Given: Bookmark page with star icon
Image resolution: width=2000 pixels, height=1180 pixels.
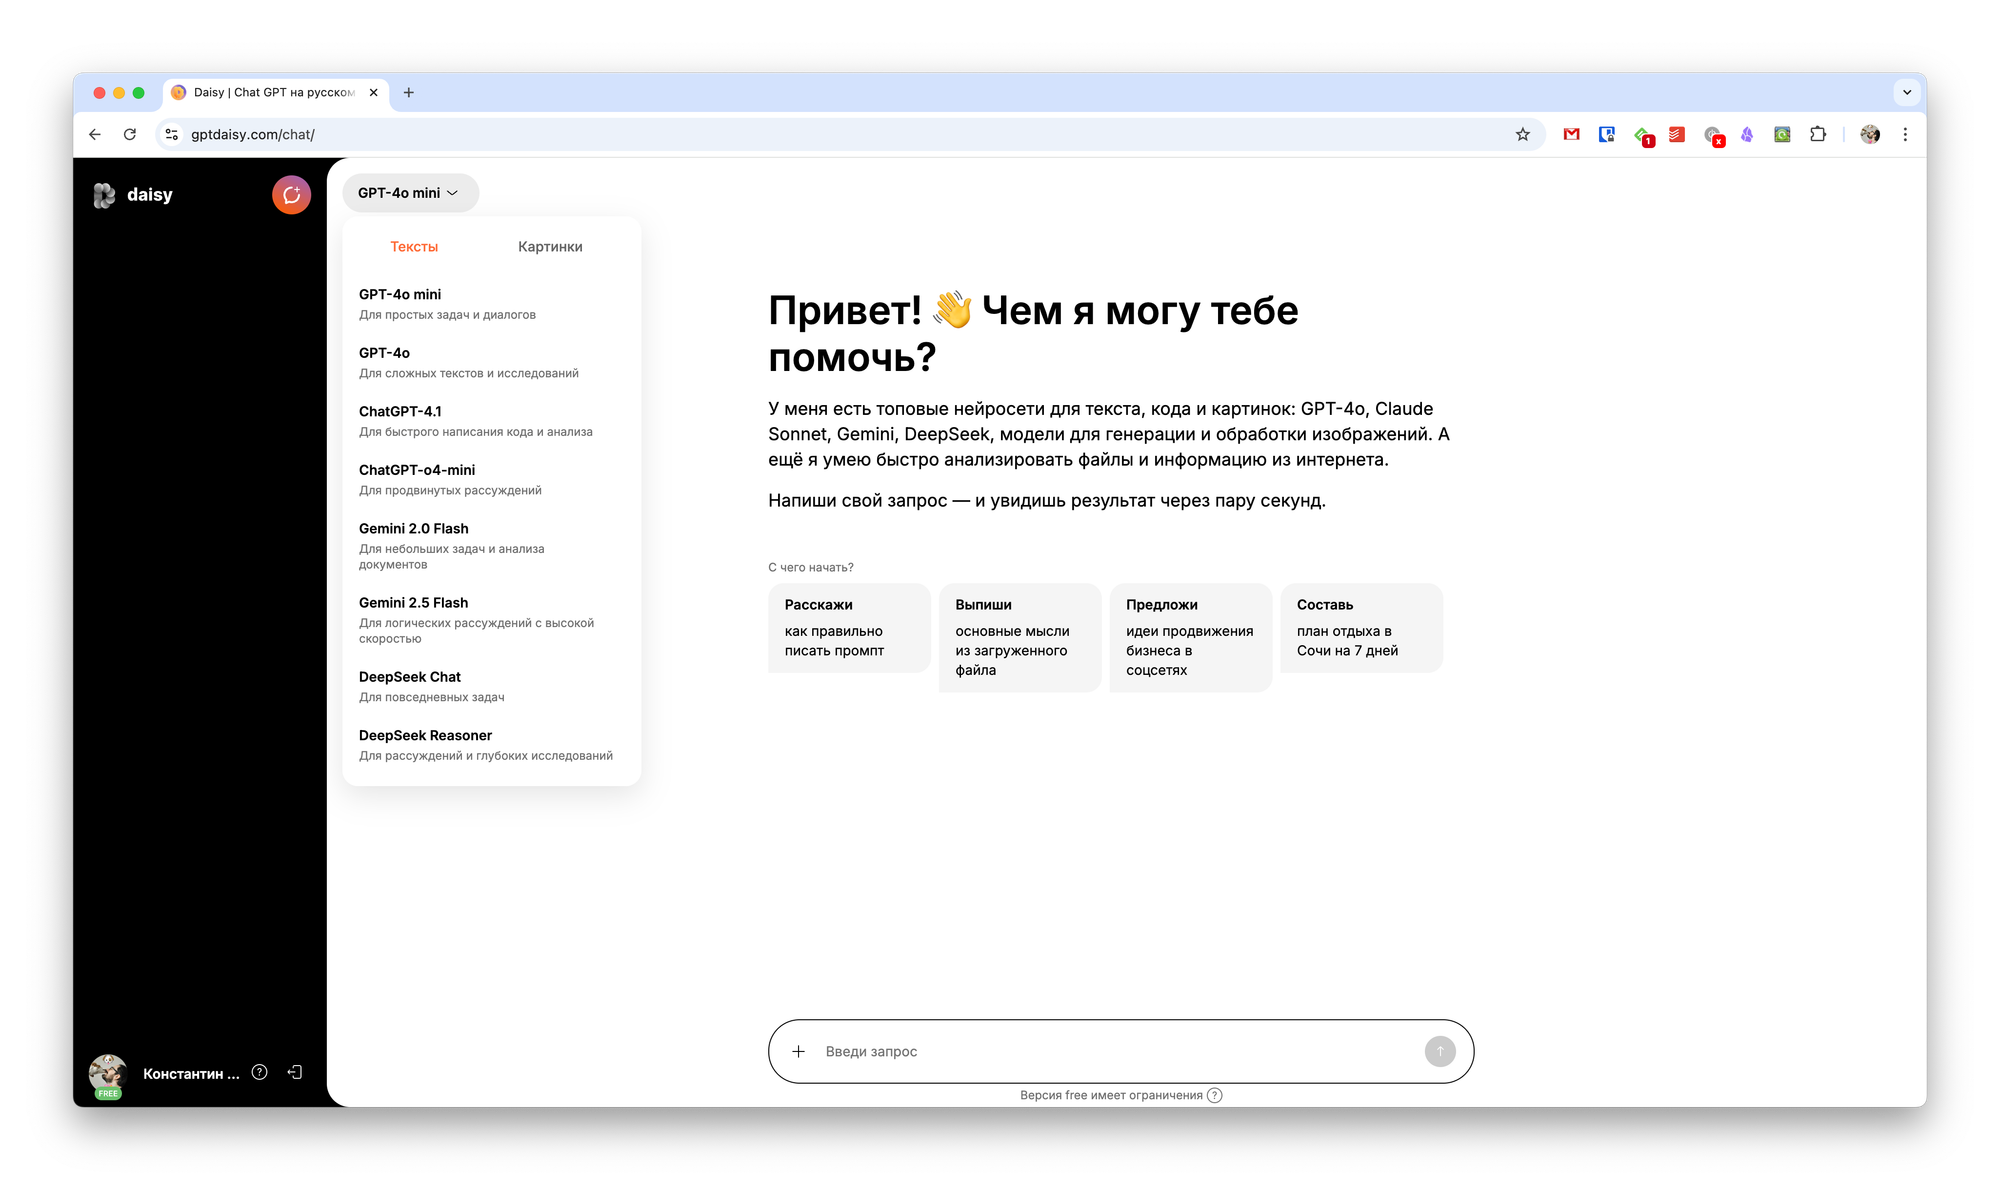Looking at the screenshot, I should pos(1522,134).
